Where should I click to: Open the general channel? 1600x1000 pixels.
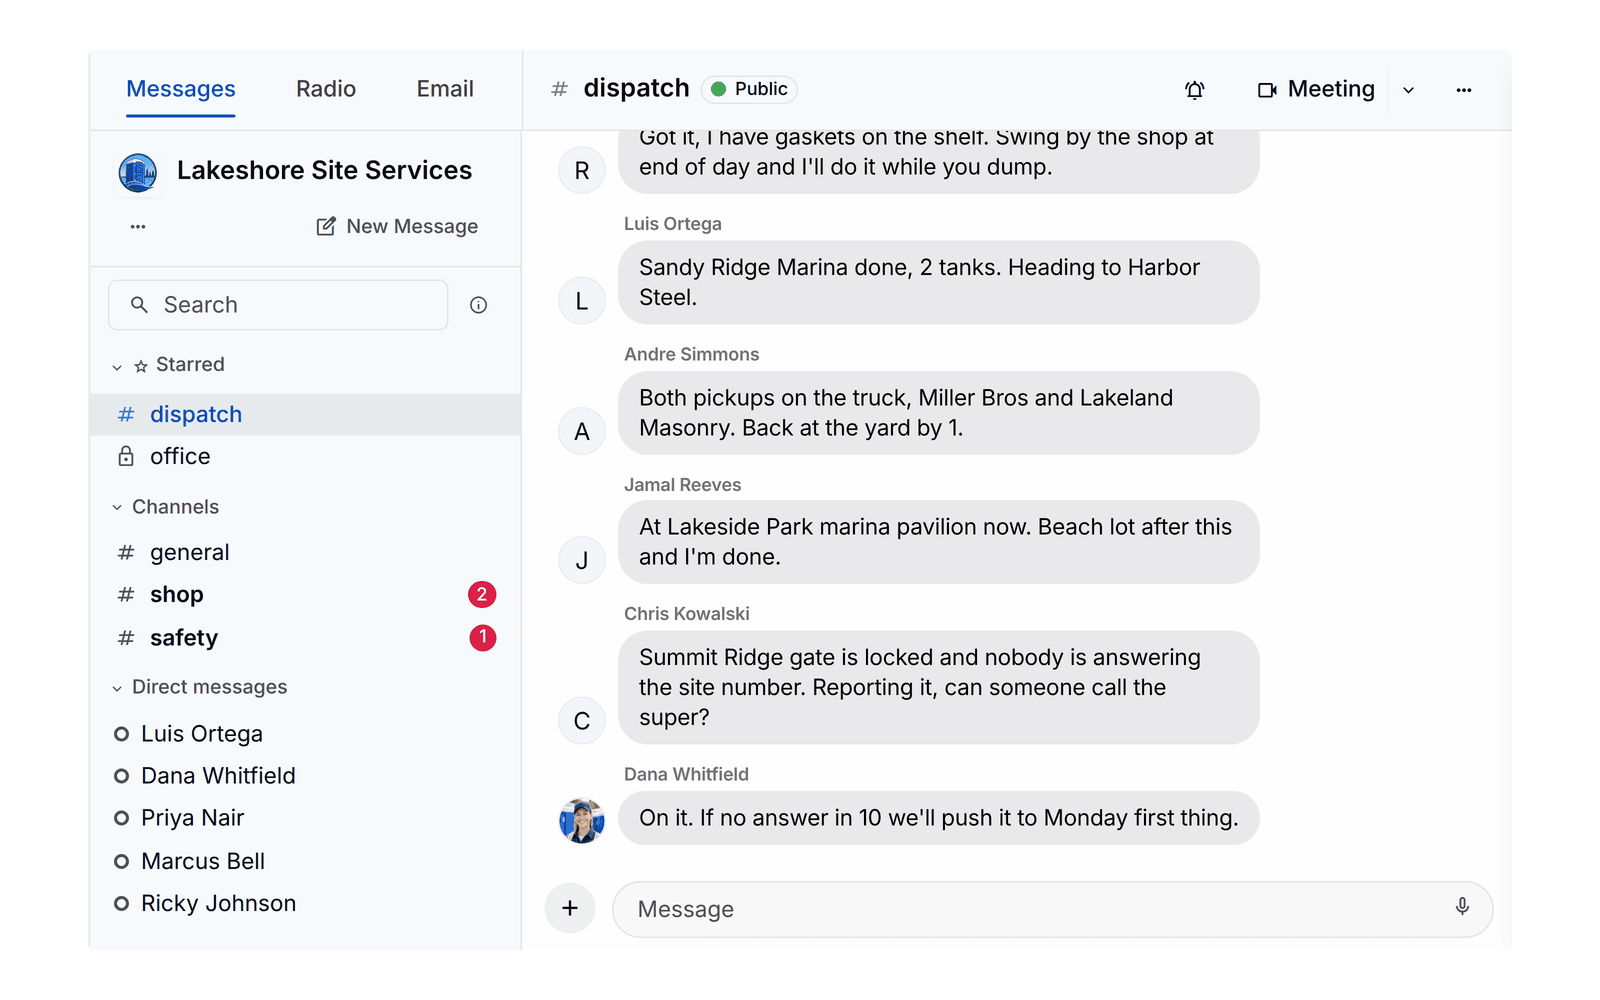(x=305, y=552)
